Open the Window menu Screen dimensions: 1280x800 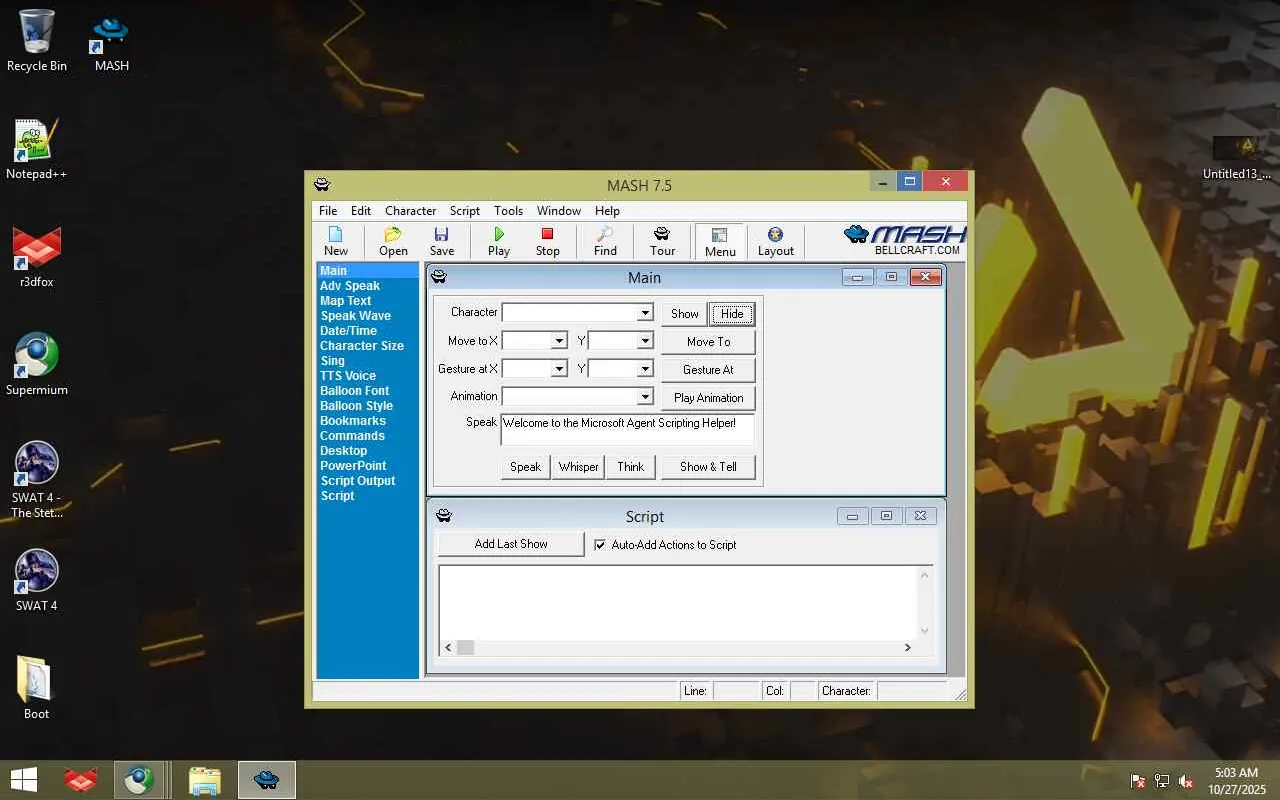(559, 211)
